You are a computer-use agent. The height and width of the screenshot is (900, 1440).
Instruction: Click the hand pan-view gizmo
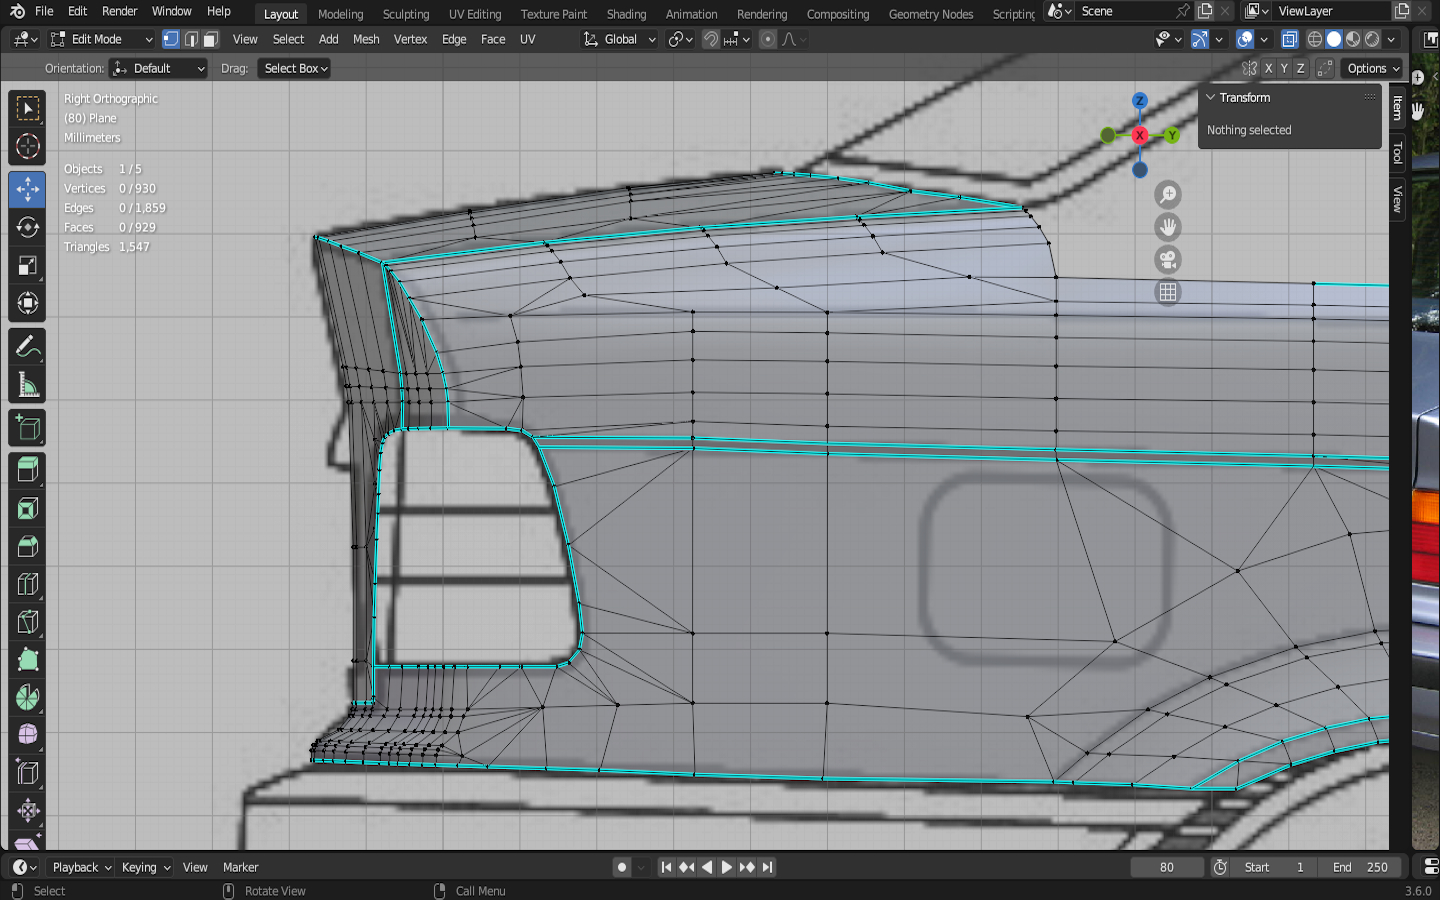coord(1167,227)
